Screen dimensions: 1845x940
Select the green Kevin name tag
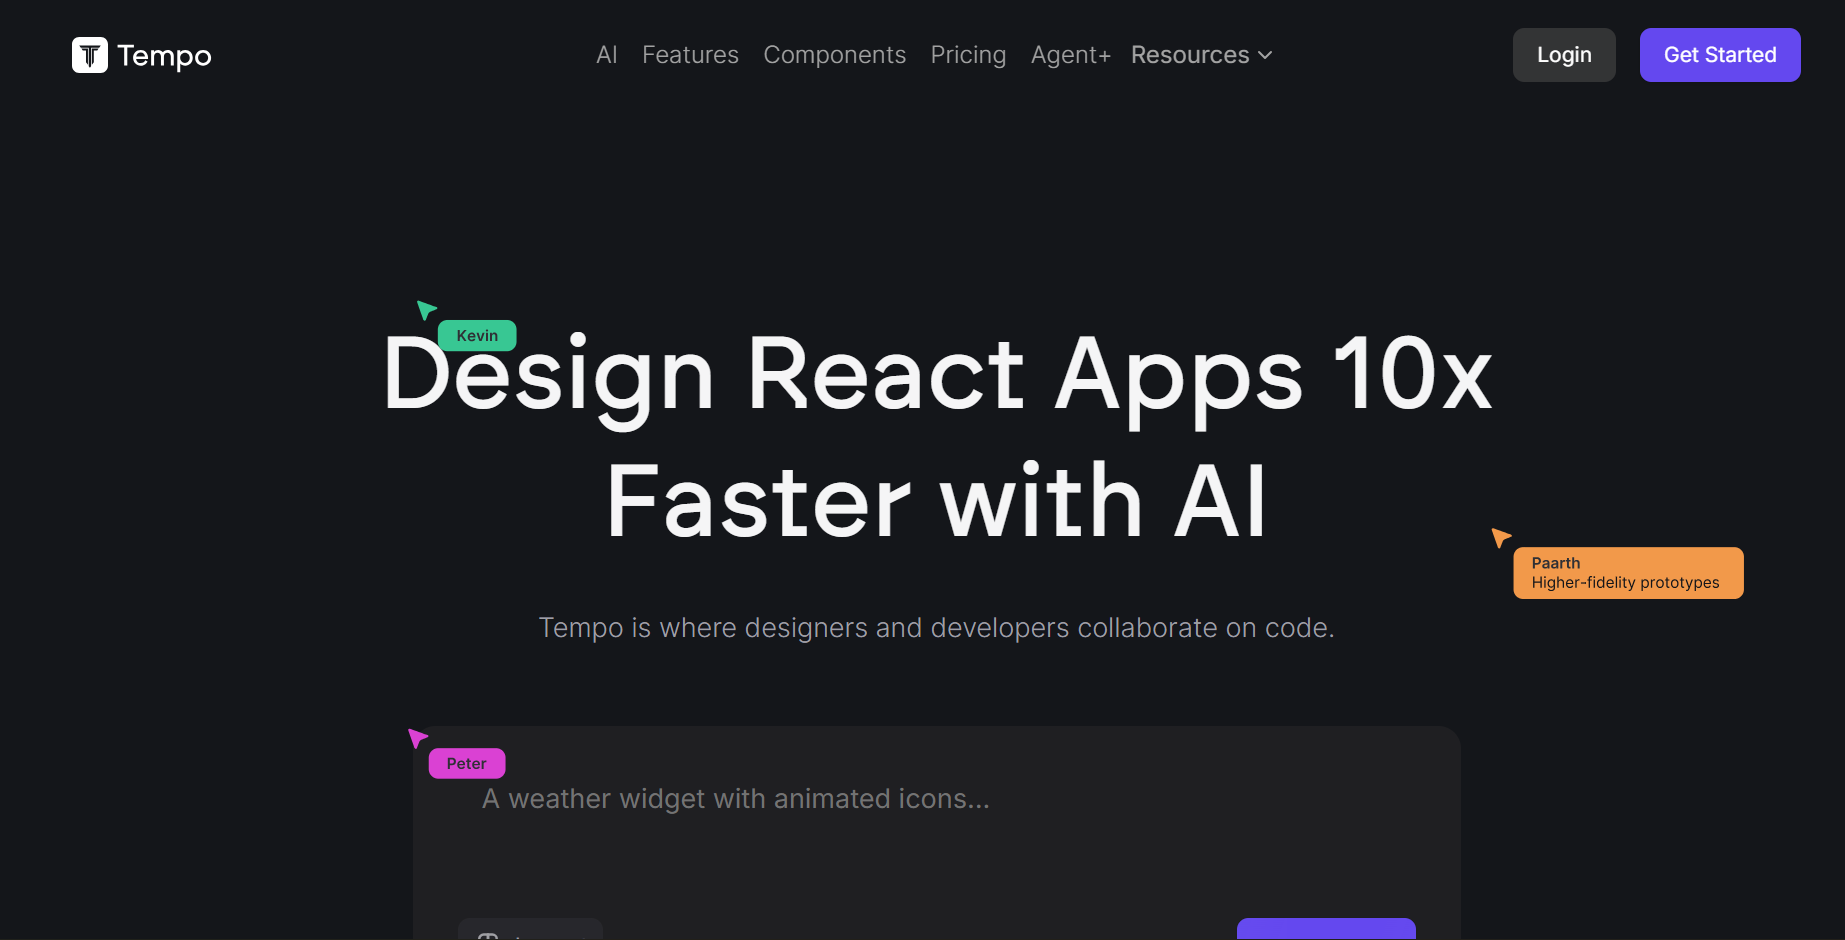pyautogui.click(x=477, y=336)
